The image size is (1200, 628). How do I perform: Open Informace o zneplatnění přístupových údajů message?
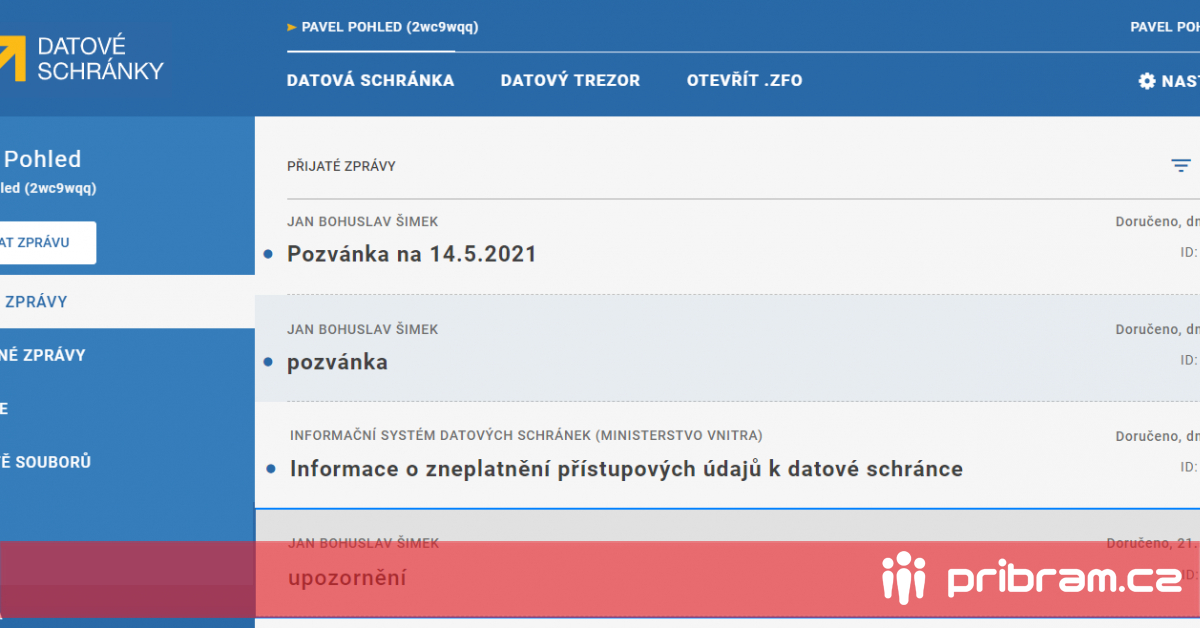[626, 468]
